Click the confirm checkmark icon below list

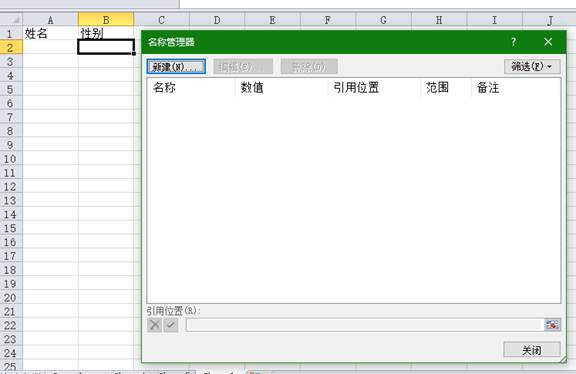tap(171, 325)
